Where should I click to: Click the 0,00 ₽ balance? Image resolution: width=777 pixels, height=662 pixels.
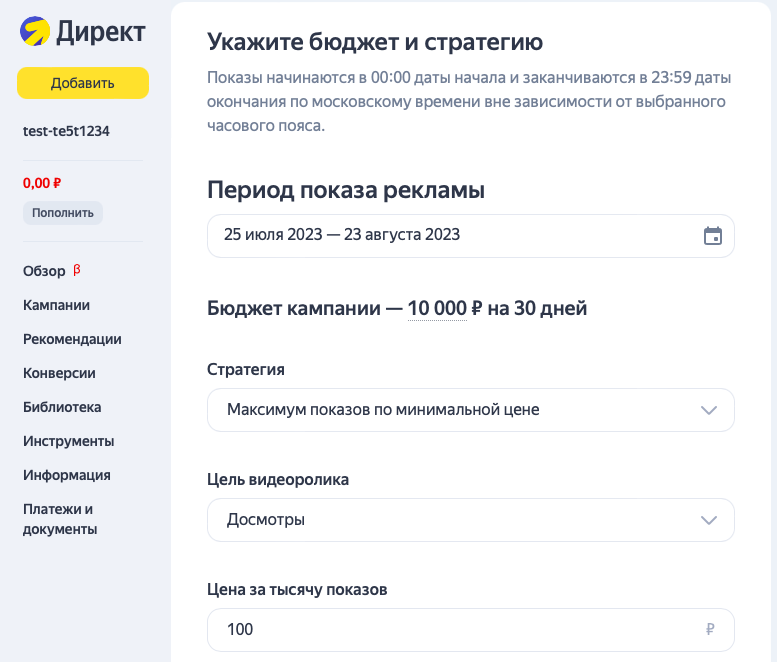click(x=42, y=183)
